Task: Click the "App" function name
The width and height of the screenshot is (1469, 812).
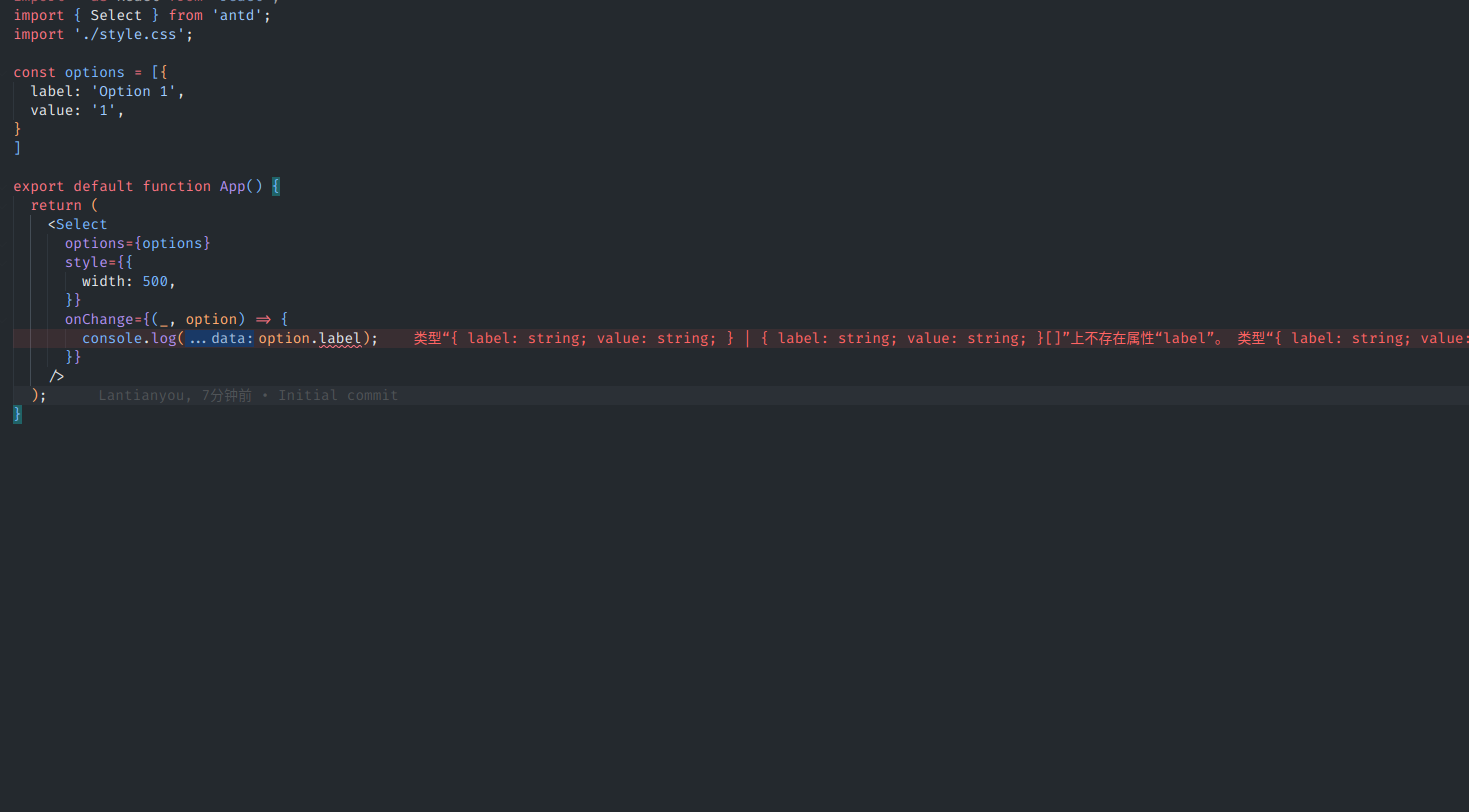Action: (231, 186)
